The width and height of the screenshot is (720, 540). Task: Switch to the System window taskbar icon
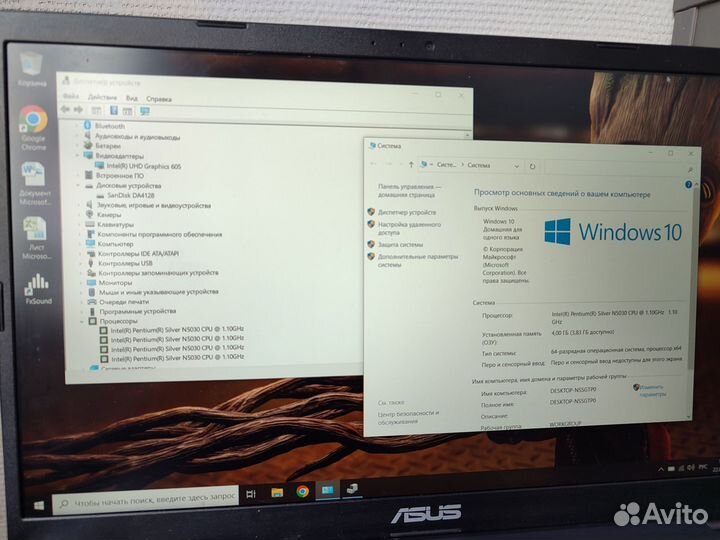click(x=327, y=490)
